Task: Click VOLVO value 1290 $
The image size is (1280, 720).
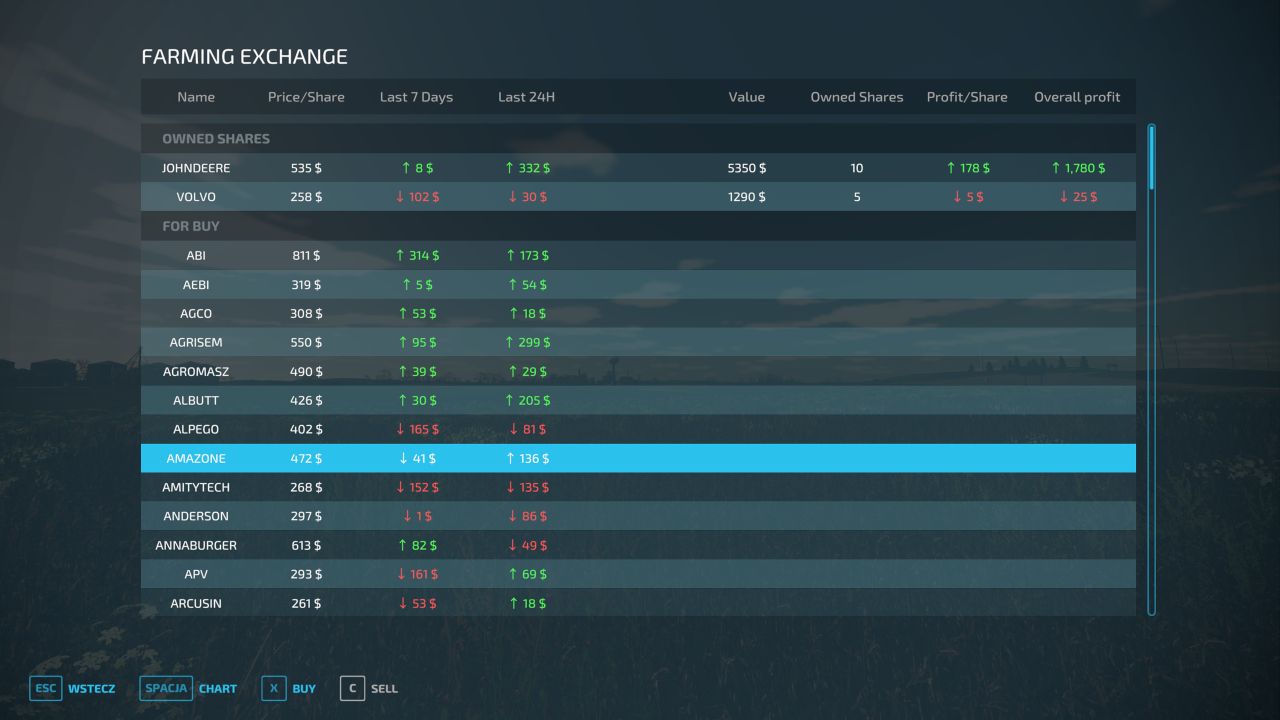Action: (746, 197)
